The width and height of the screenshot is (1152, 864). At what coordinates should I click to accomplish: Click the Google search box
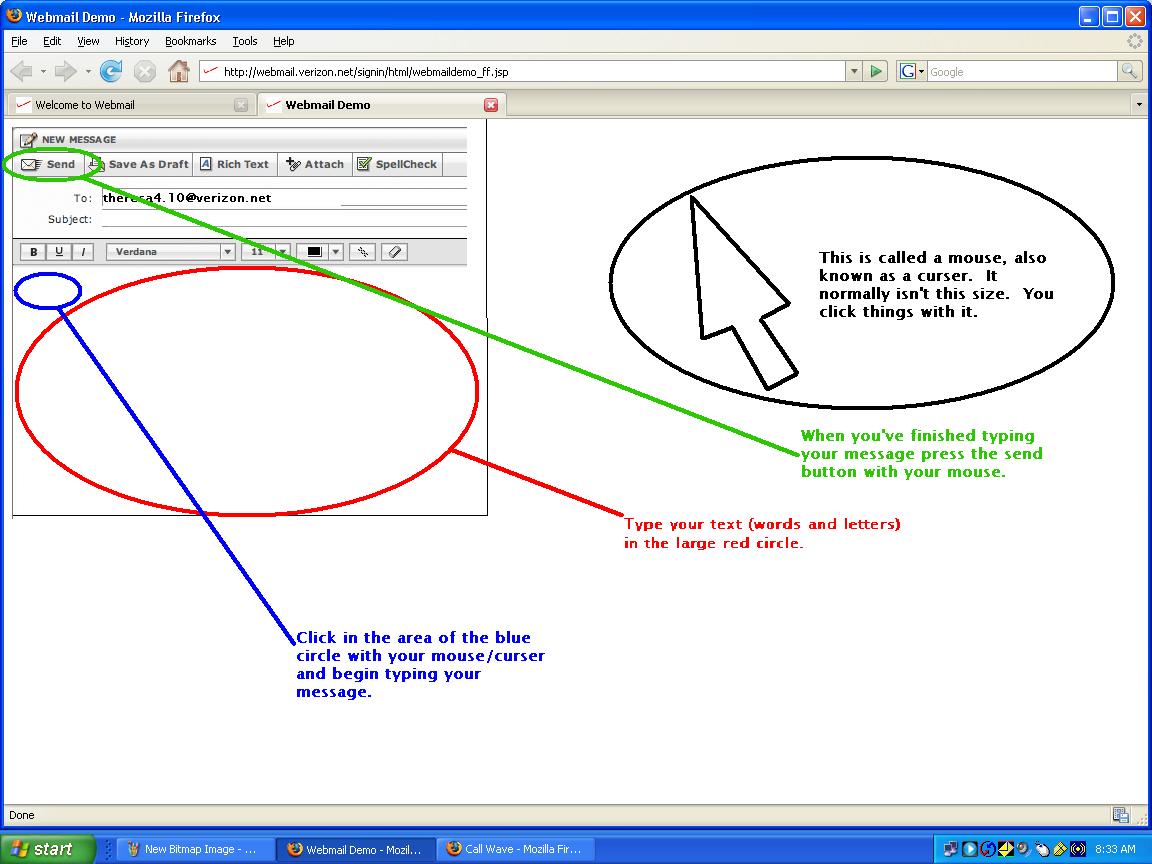[1022, 71]
